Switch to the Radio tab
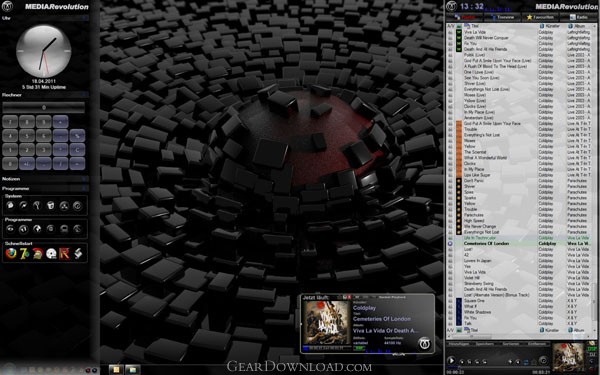The image size is (600, 375). click(579, 17)
